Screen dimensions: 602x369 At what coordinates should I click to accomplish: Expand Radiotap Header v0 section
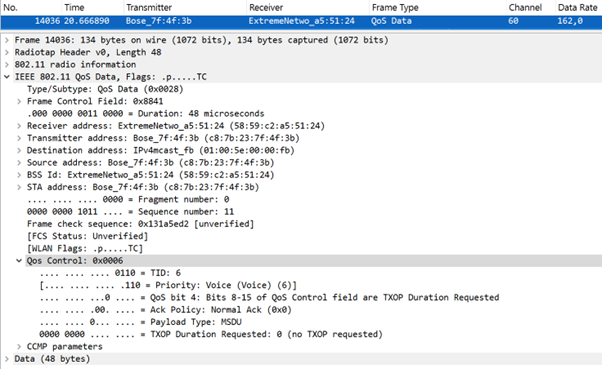[7, 52]
